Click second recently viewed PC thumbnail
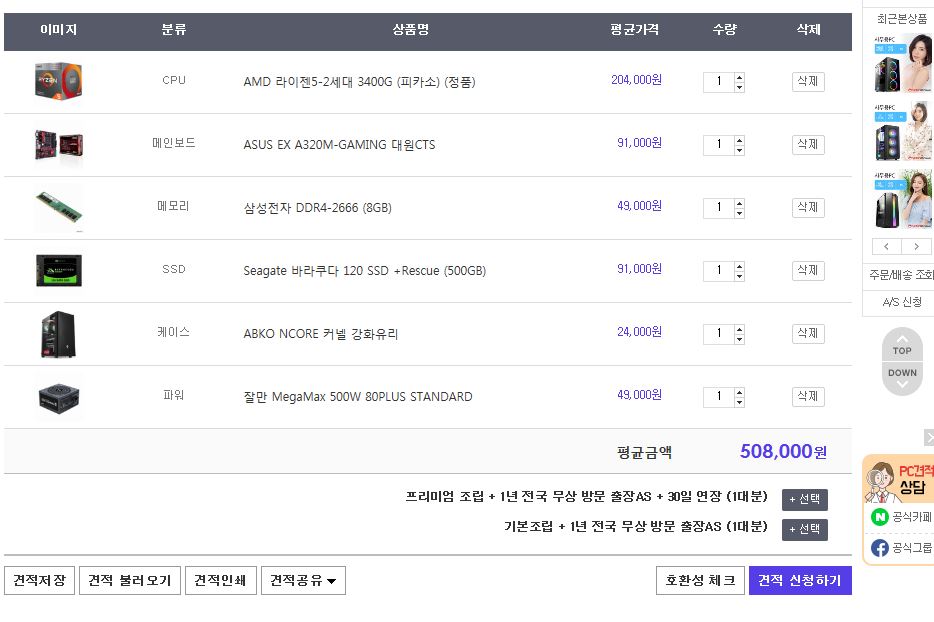934x622 pixels. click(x=902, y=131)
